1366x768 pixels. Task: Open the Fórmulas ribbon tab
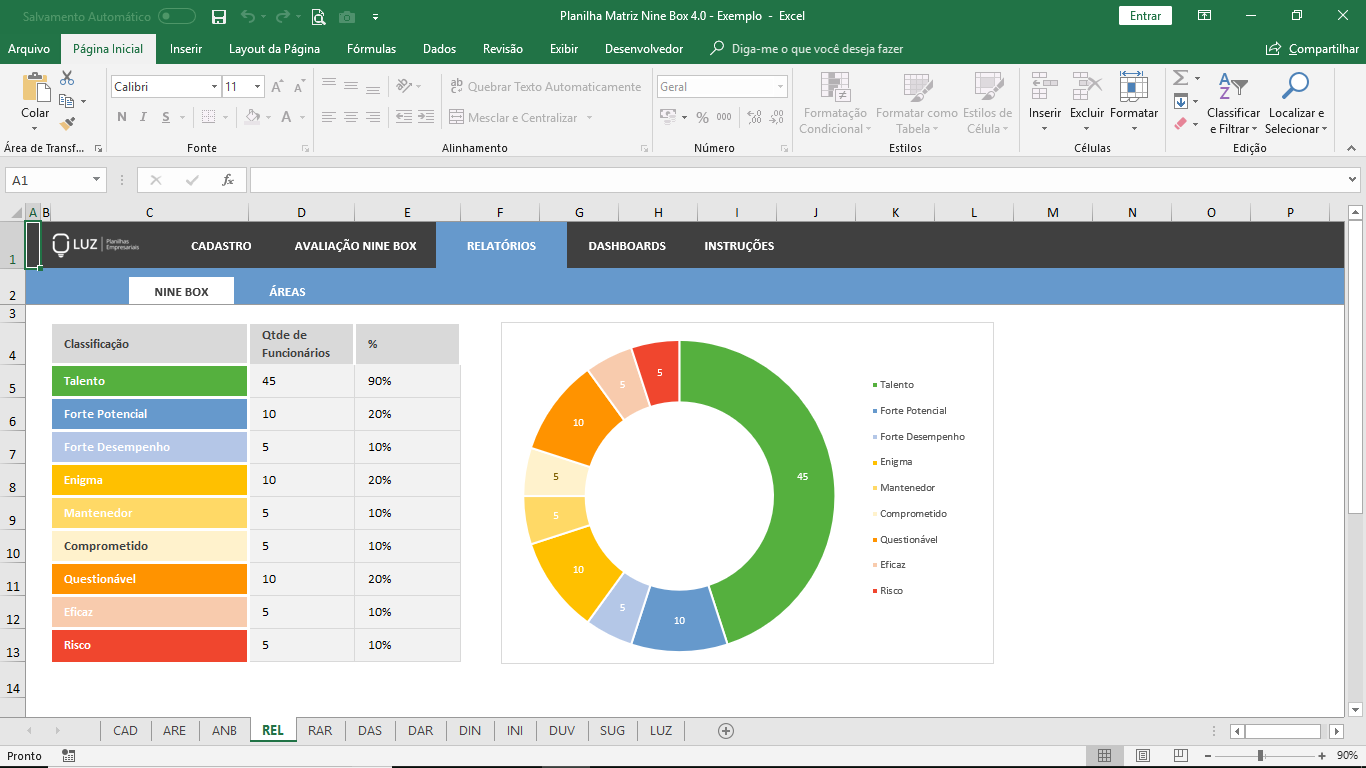371,49
